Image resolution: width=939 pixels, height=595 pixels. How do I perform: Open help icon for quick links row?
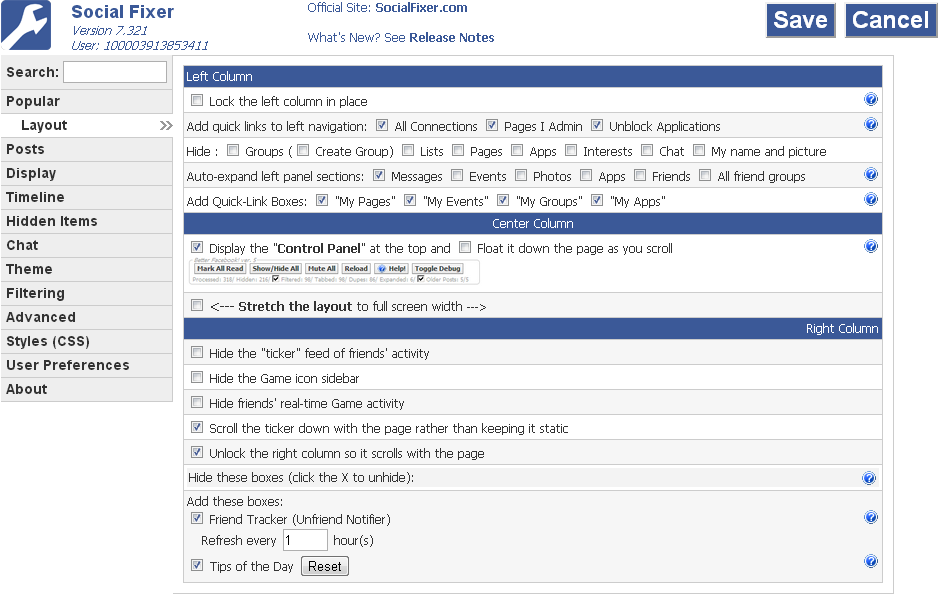[871, 125]
